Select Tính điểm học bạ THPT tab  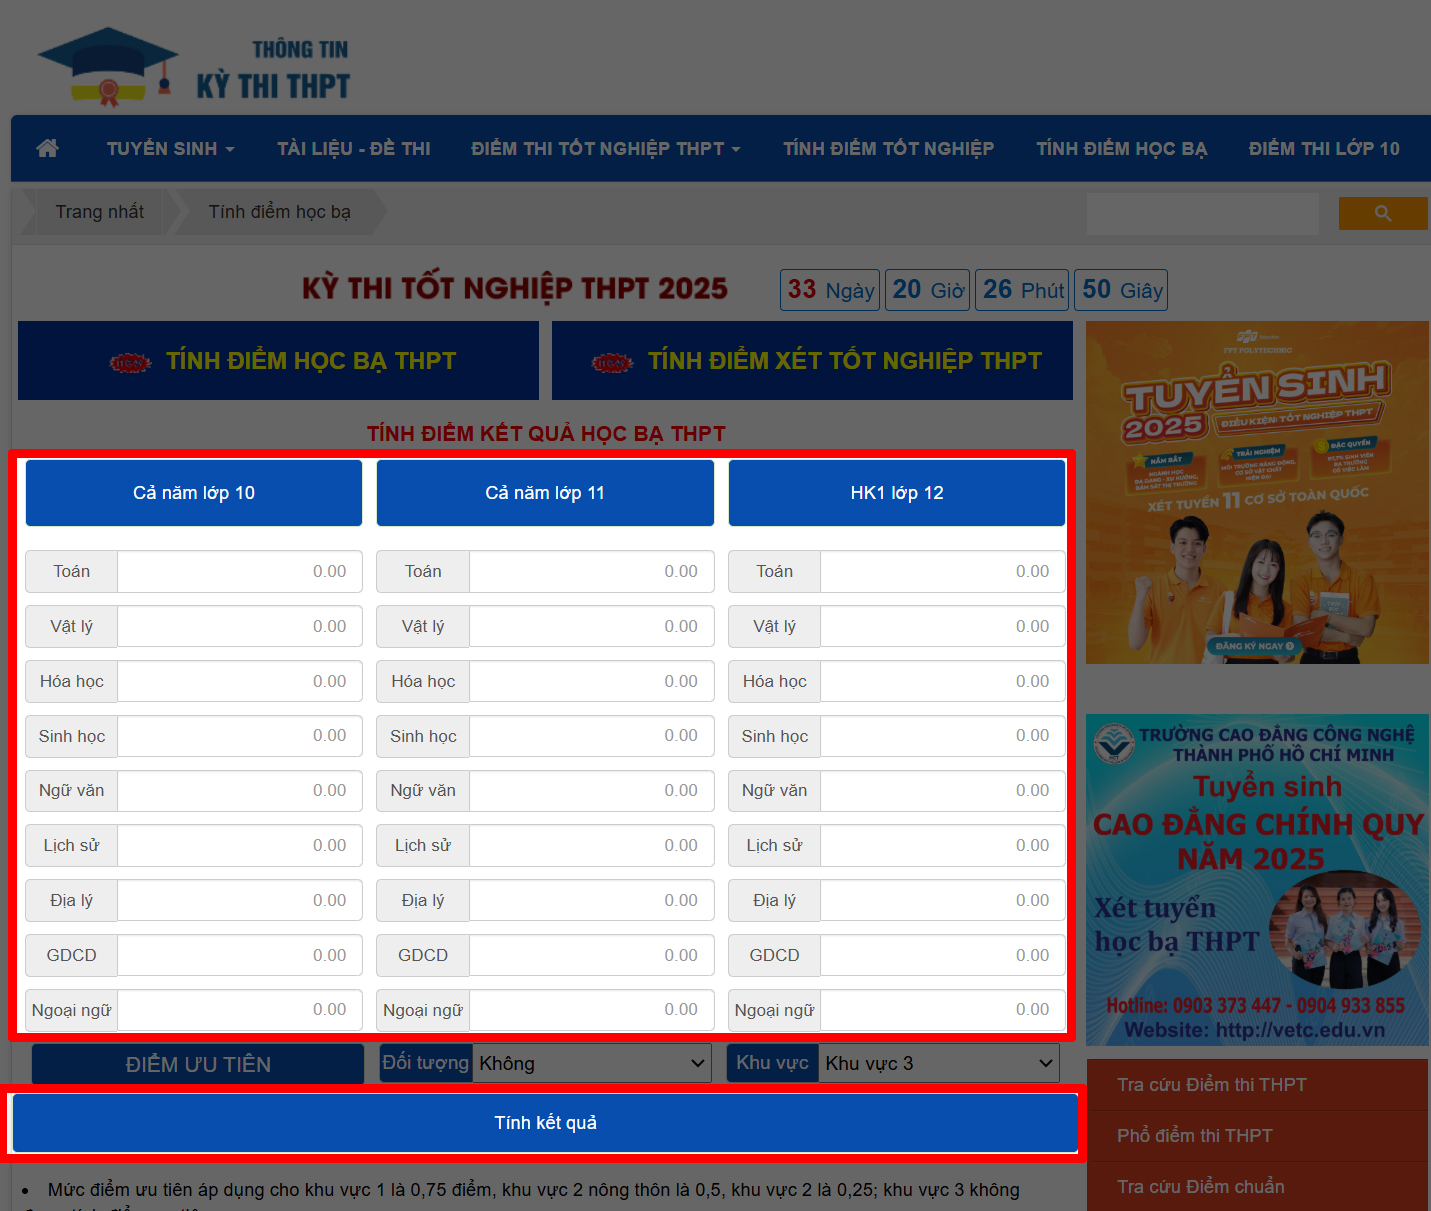[279, 361]
